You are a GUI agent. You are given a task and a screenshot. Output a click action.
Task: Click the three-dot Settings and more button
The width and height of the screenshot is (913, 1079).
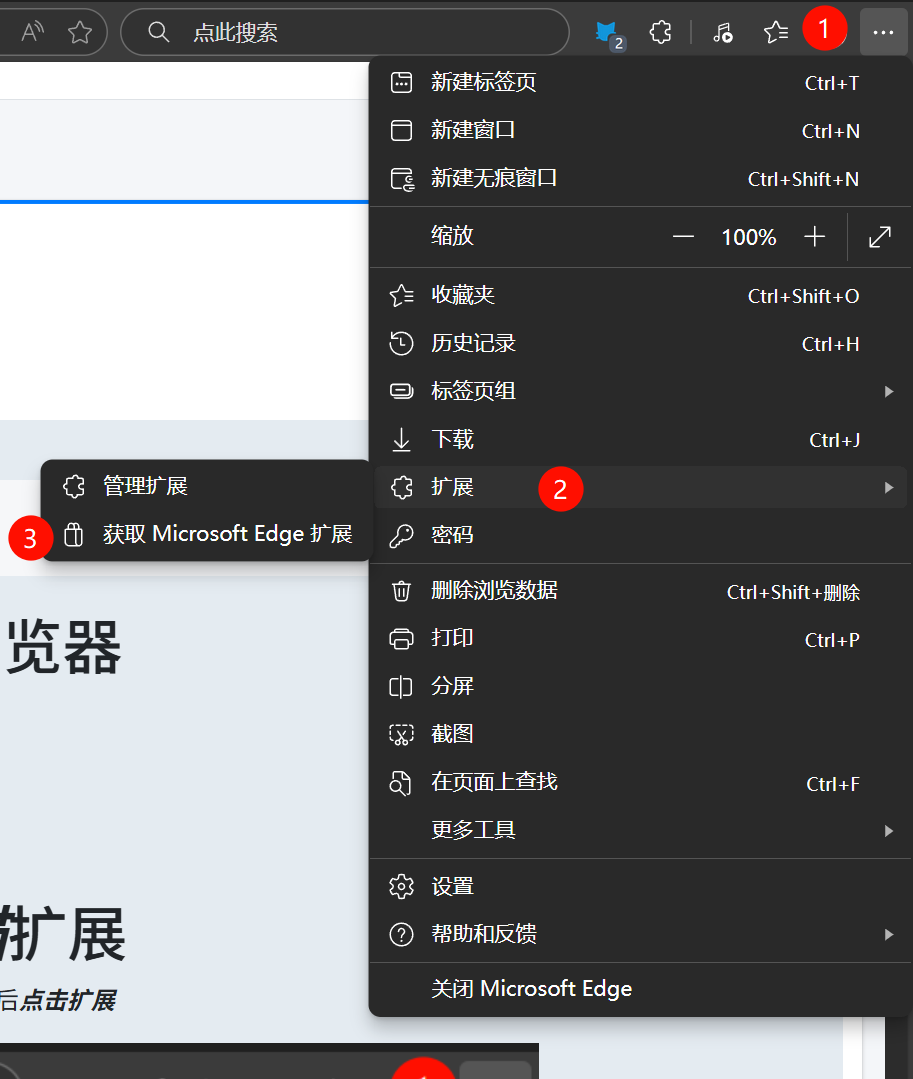(x=882, y=32)
